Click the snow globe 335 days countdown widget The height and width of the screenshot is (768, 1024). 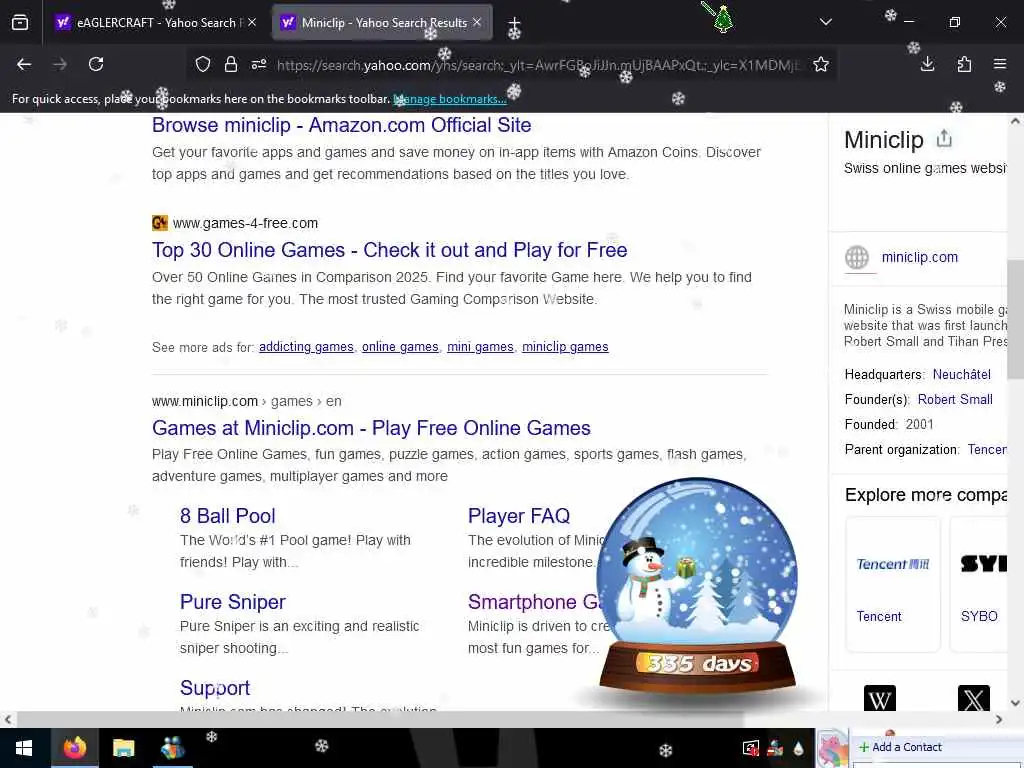pyautogui.click(x=697, y=584)
